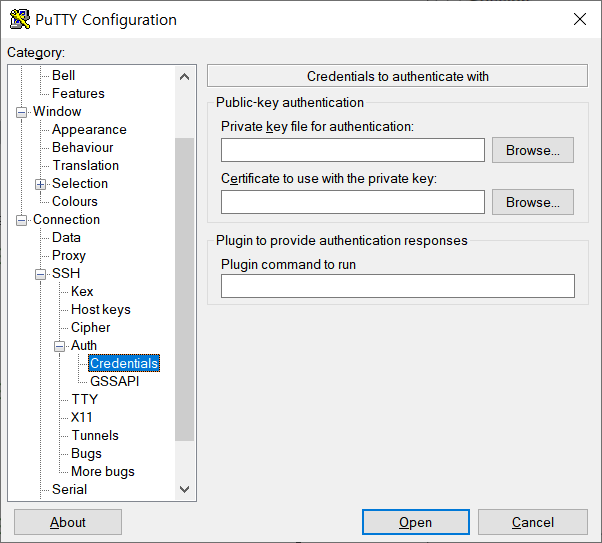Browse for a private key file

[533, 150]
